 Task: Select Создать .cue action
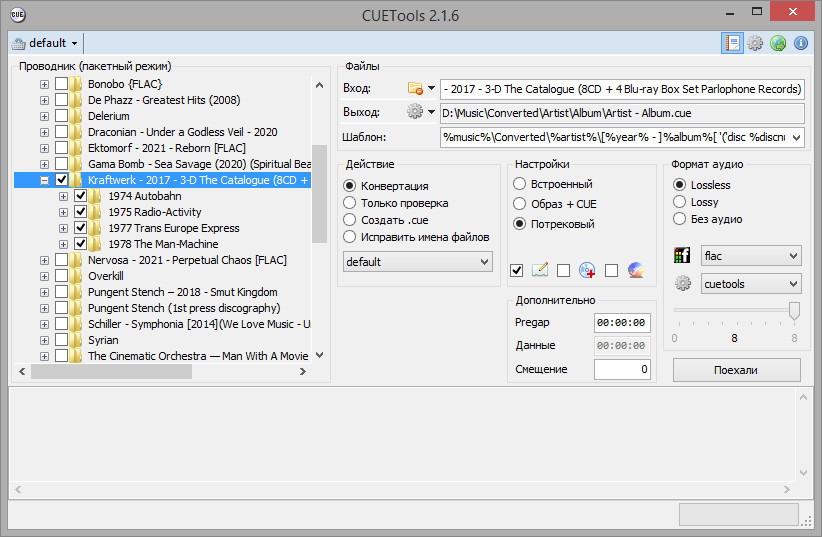point(350,220)
